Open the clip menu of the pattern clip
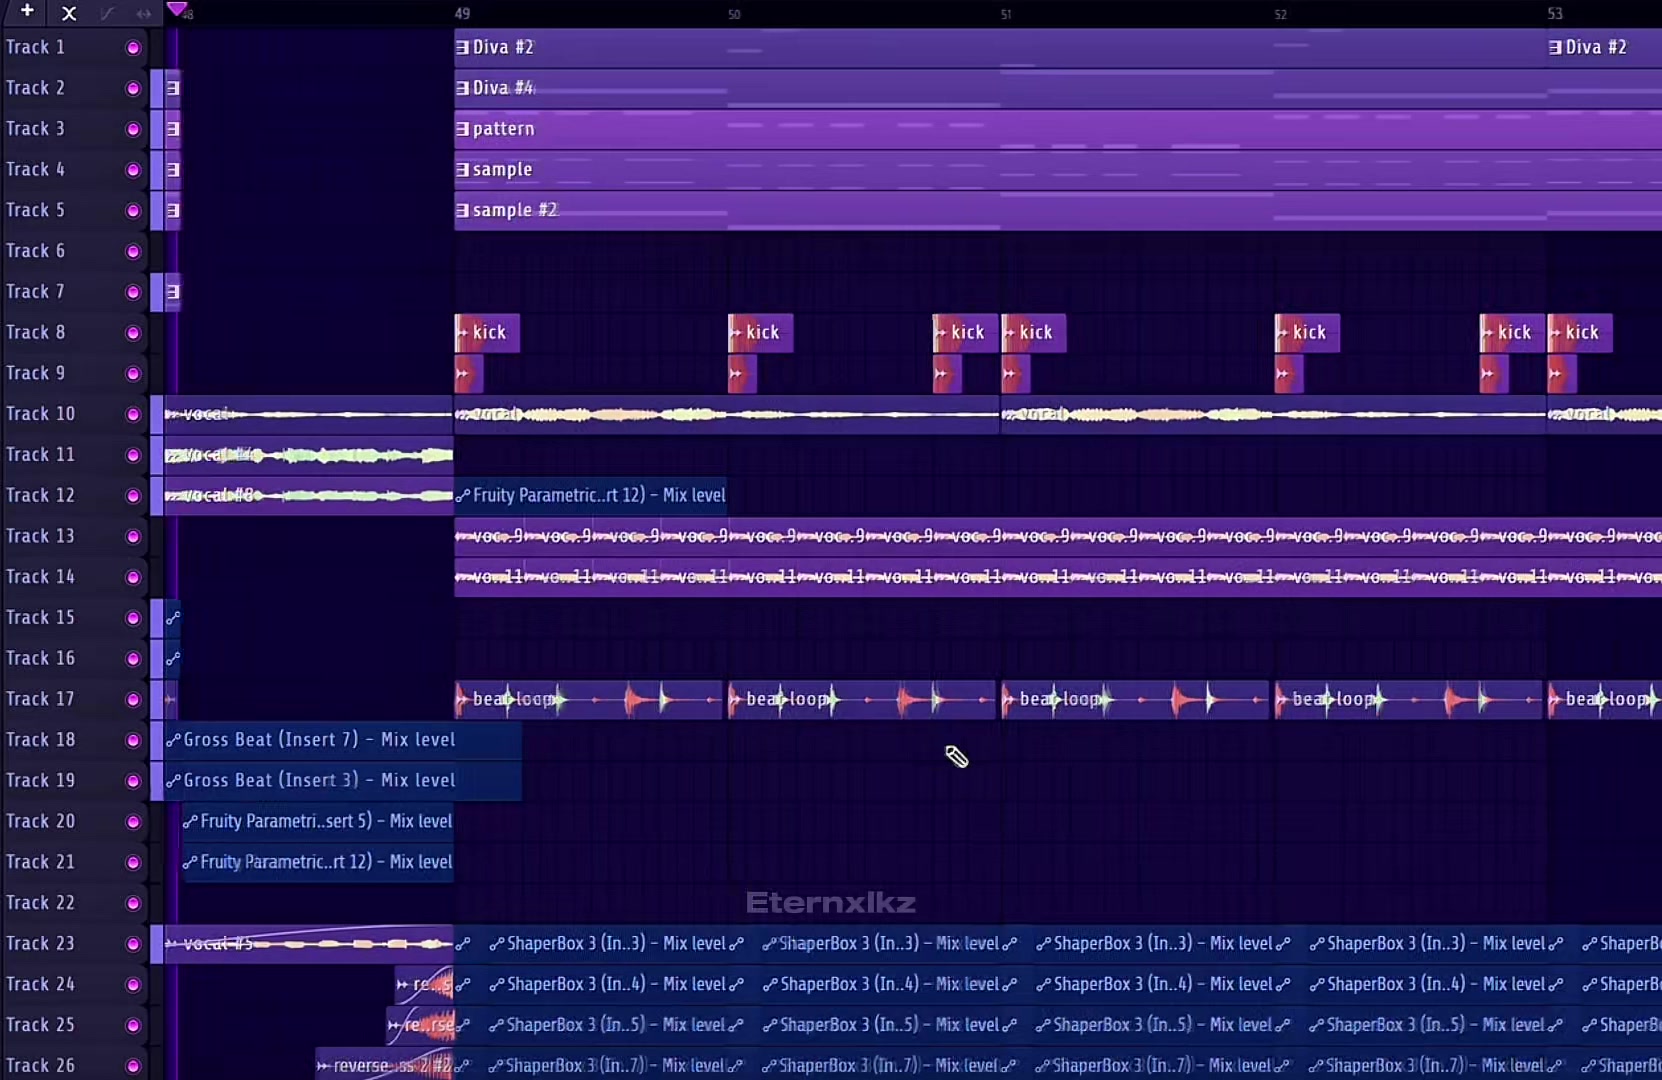Screen dimensions: 1662x1080 pyautogui.click(x=463, y=129)
